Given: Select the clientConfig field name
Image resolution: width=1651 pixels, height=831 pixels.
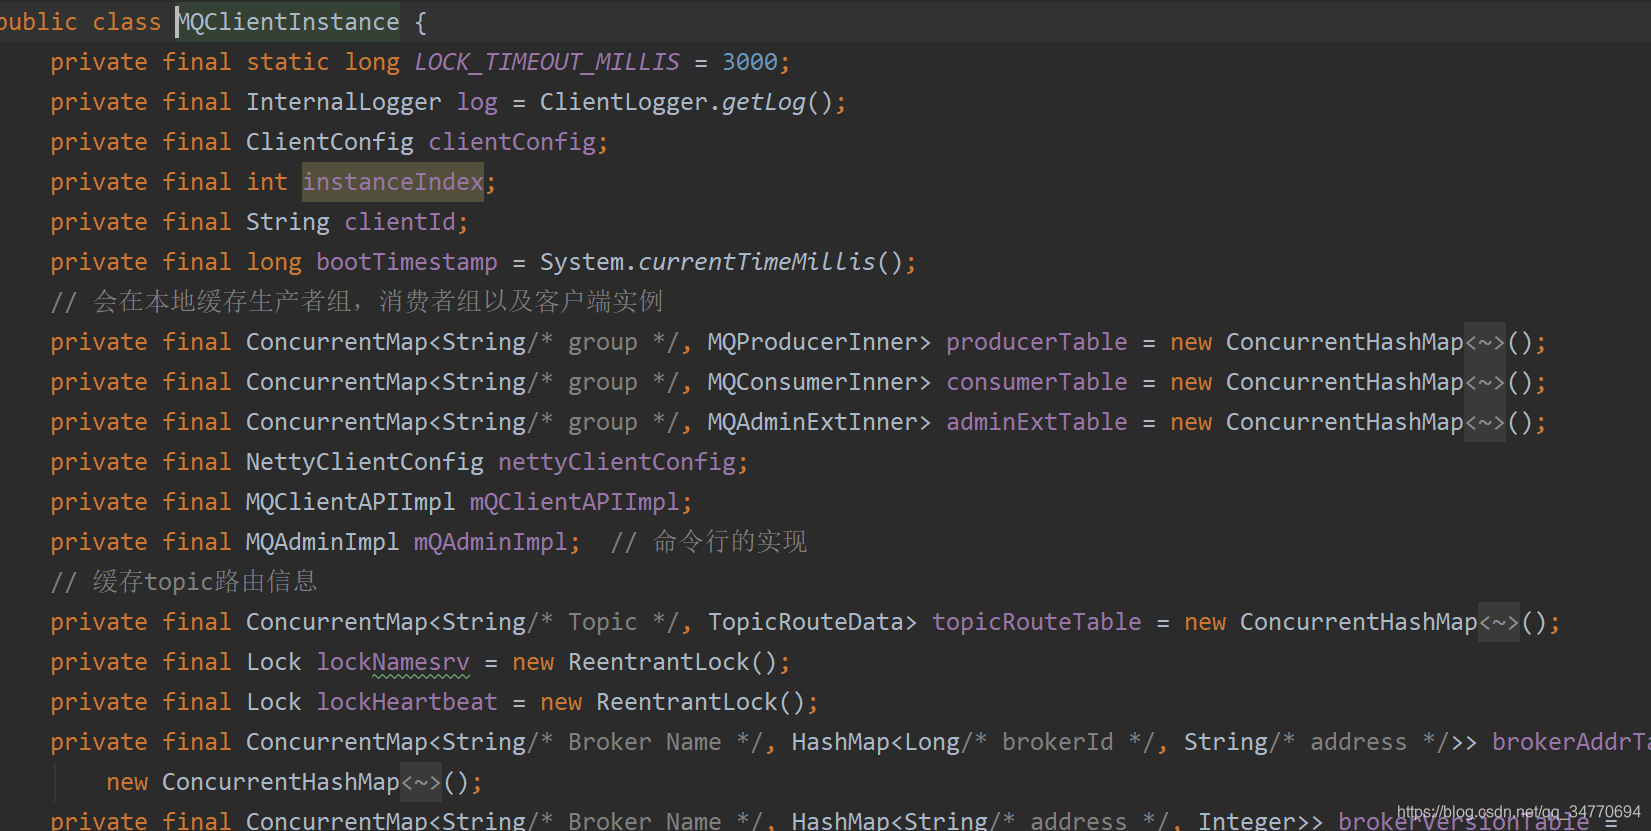Looking at the screenshot, I should pyautogui.click(x=512, y=142).
